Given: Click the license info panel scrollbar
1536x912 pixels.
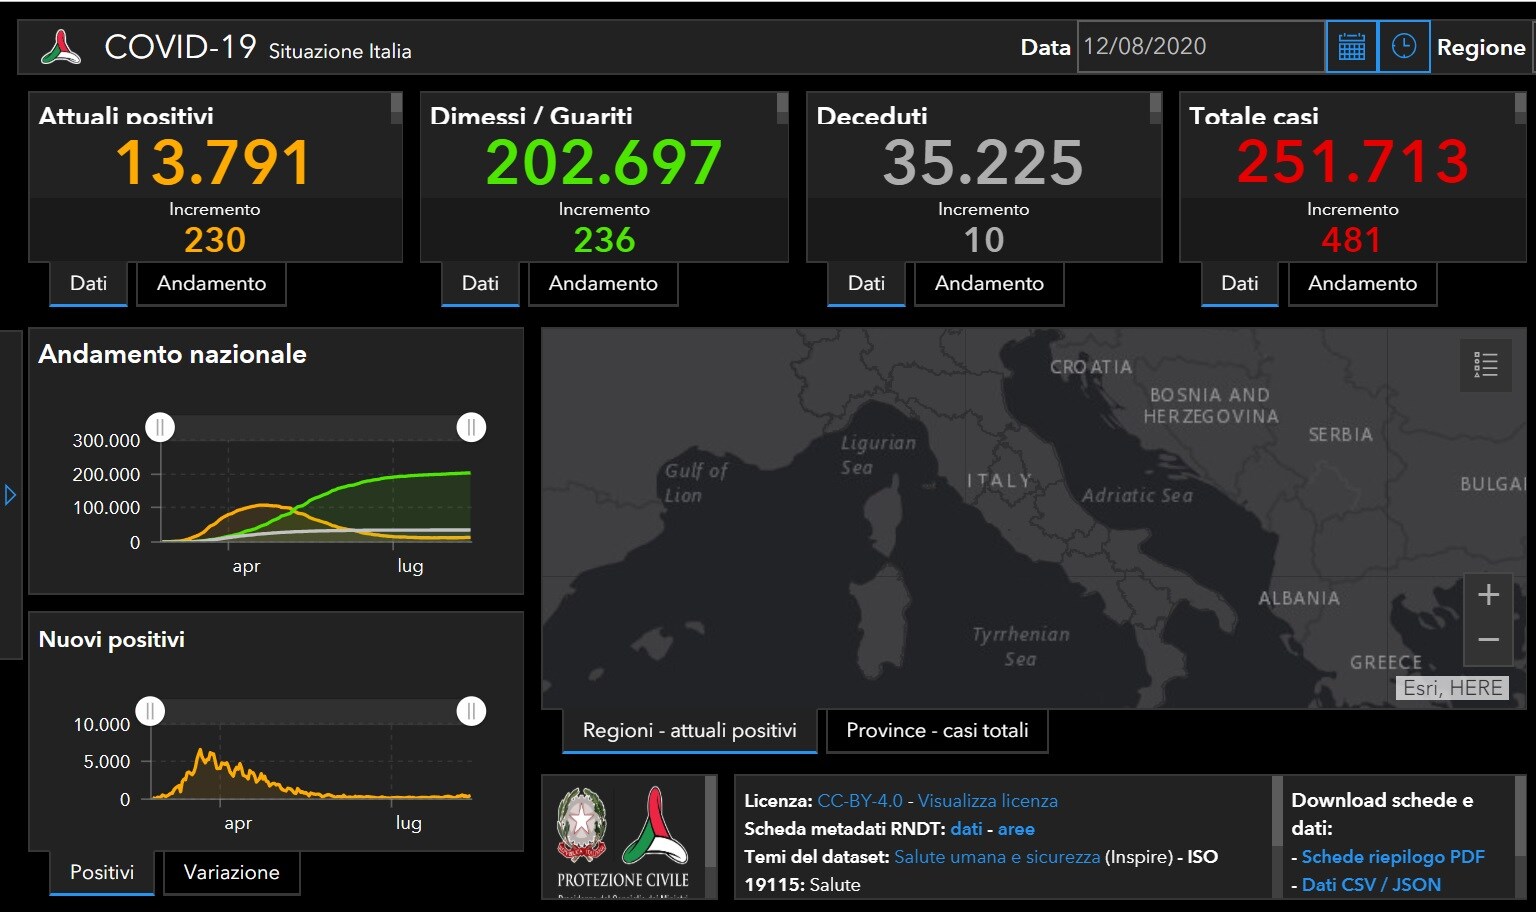Looking at the screenshot, I should point(1277,810).
